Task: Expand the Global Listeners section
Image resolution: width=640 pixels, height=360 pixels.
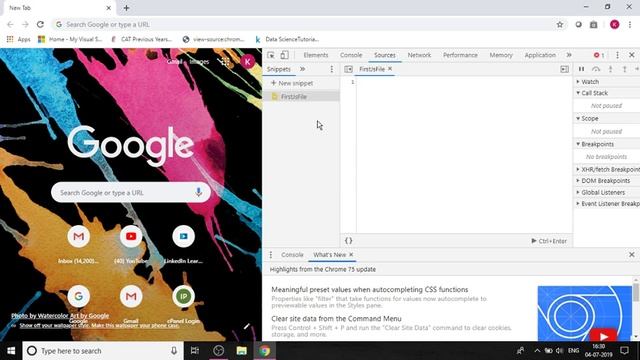Action: pos(607,192)
